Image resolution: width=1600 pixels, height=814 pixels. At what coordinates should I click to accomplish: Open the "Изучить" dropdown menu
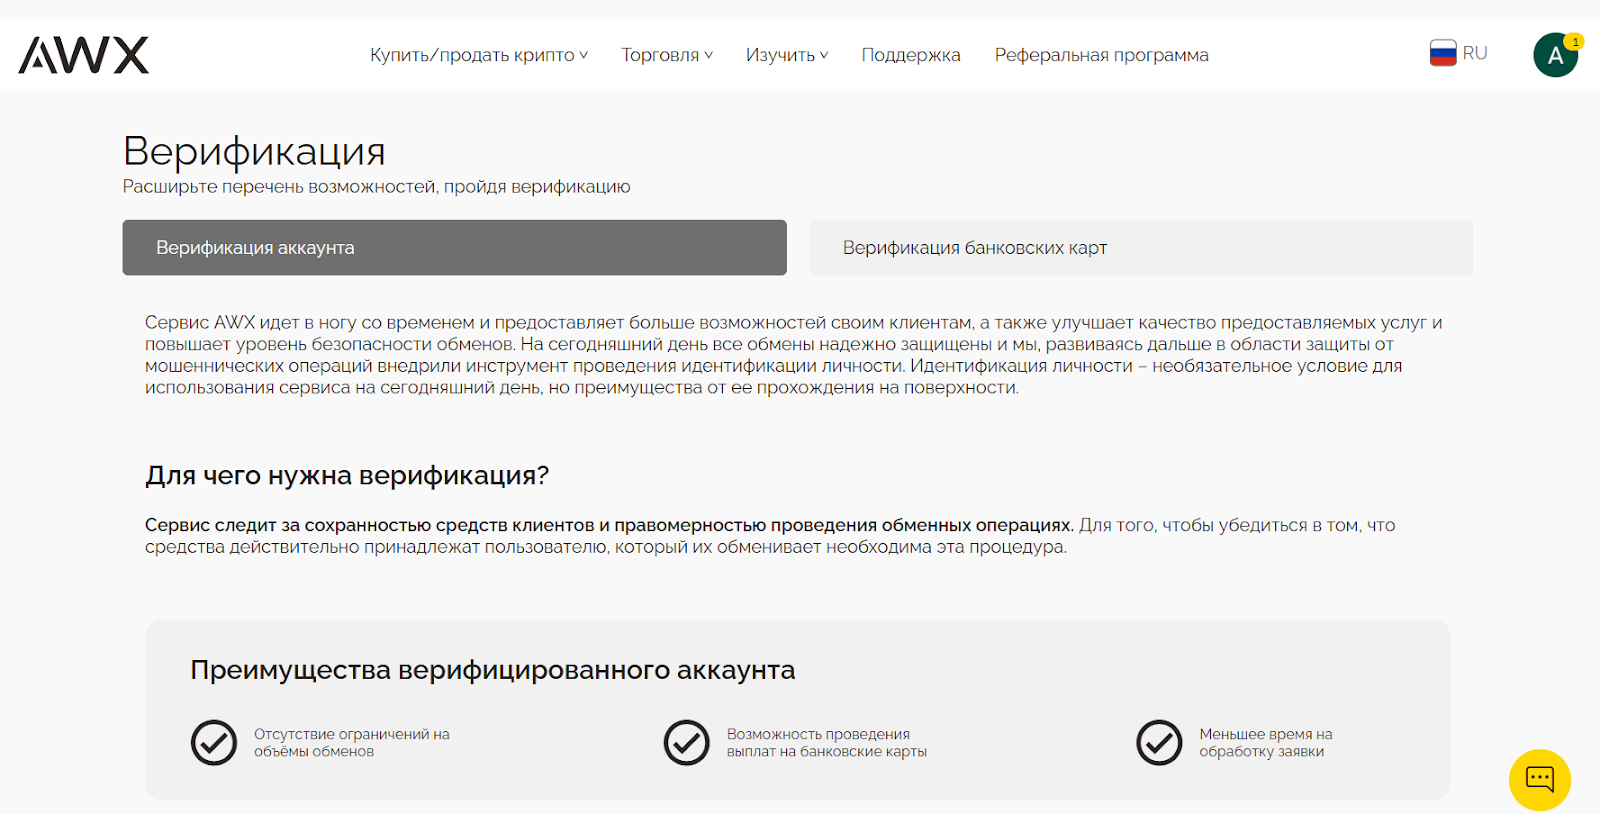[x=786, y=55]
